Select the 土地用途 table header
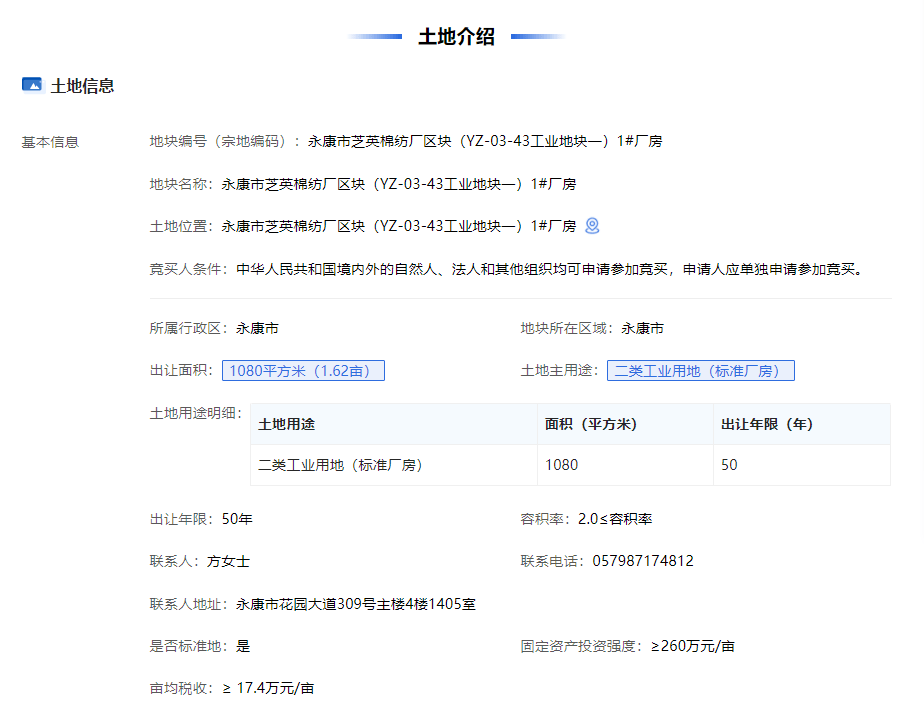Viewport: 924px width, 706px height. (x=292, y=424)
